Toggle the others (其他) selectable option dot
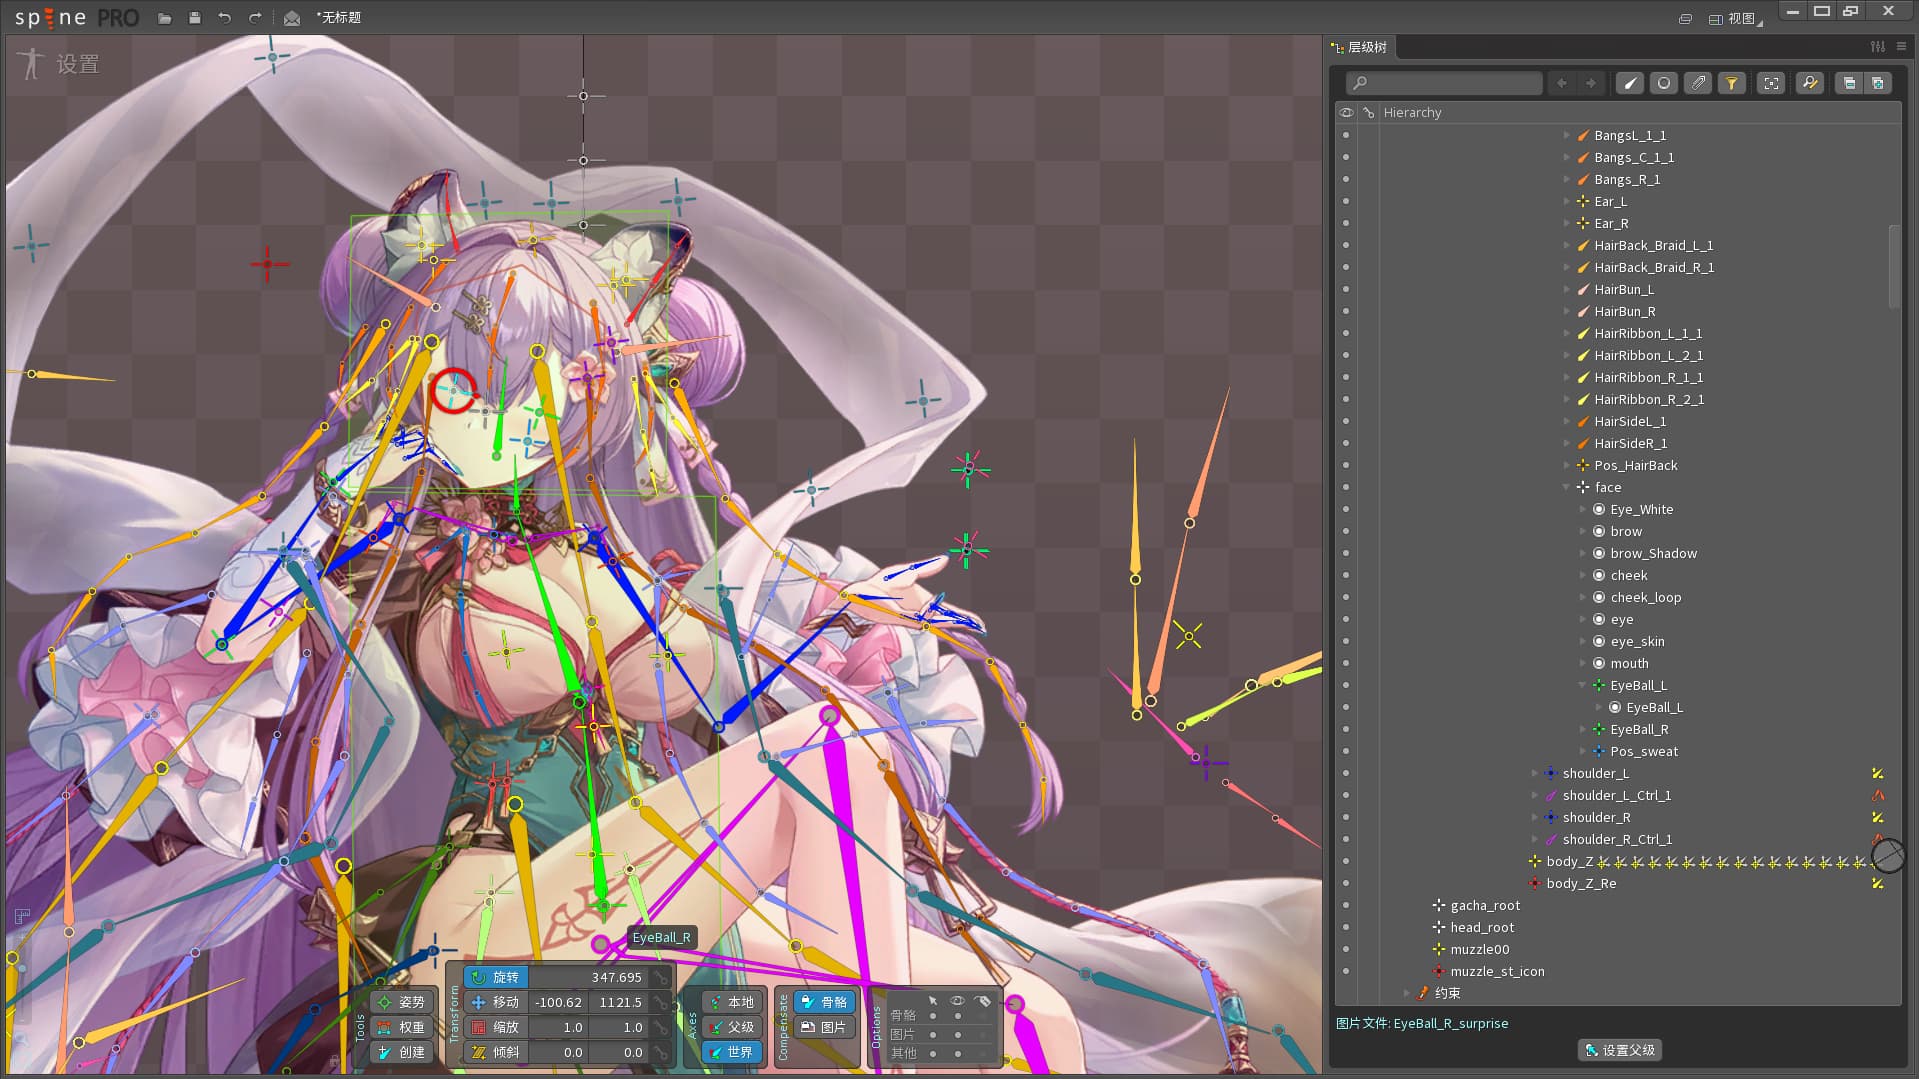Screen dimensions: 1919x1079 click(933, 1053)
